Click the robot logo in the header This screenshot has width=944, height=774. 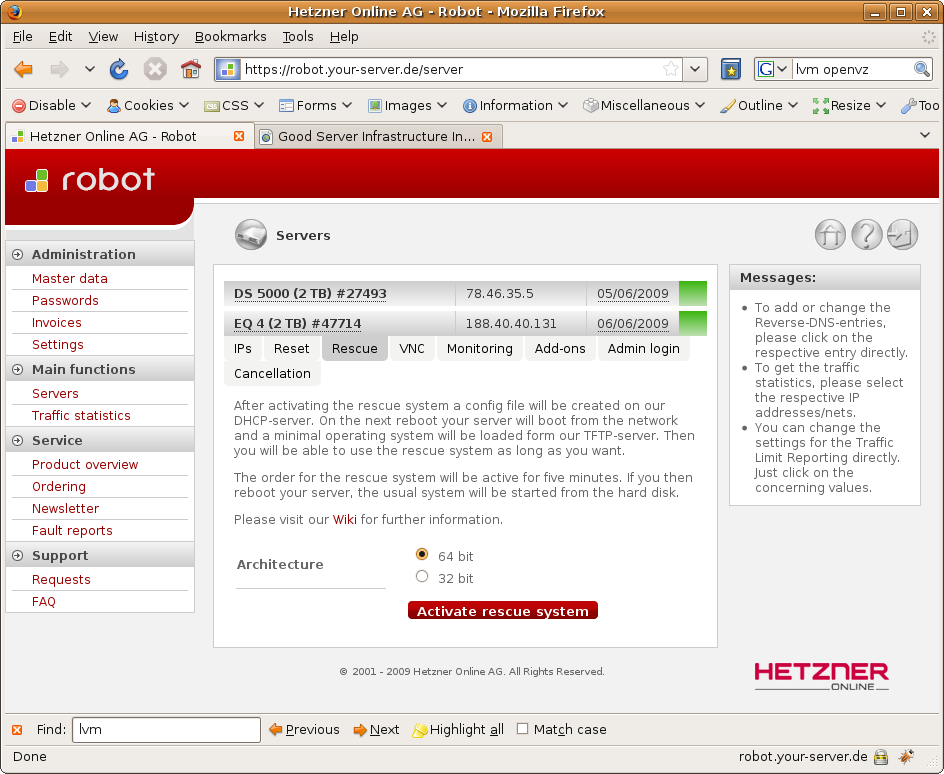(x=89, y=180)
